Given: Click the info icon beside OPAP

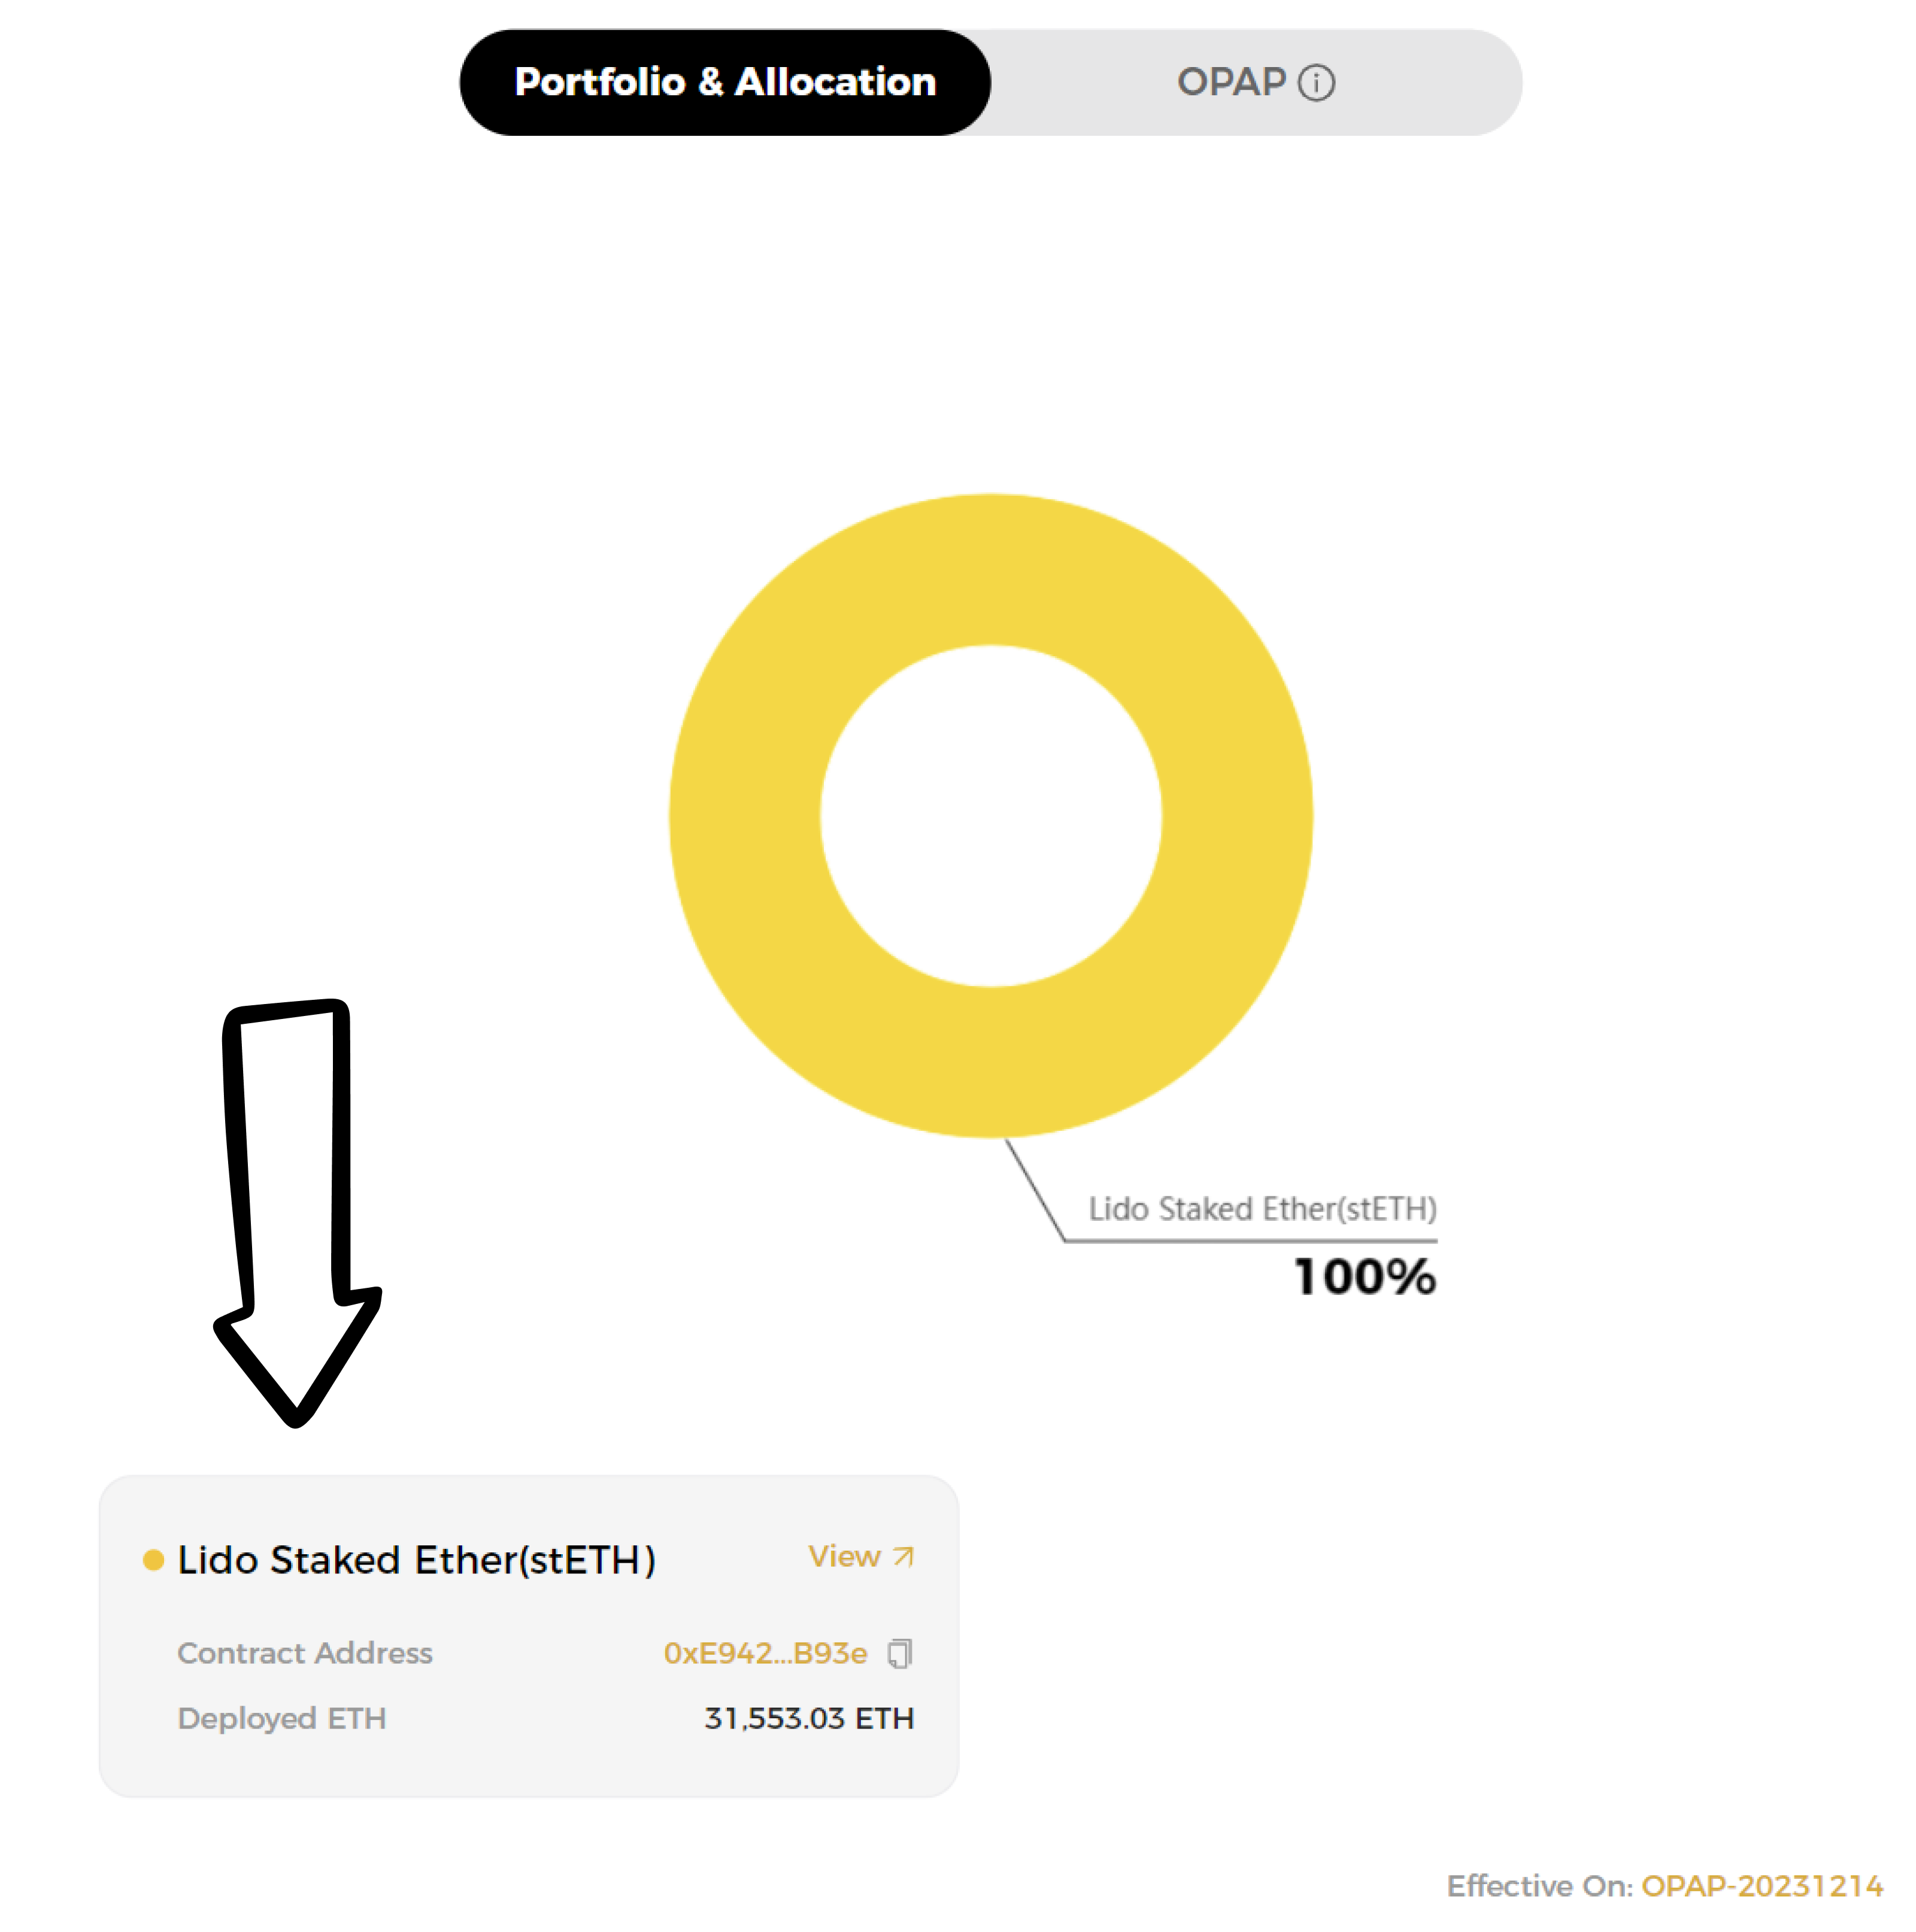Looking at the screenshot, I should pyautogui.click(x=1315, y=83).
